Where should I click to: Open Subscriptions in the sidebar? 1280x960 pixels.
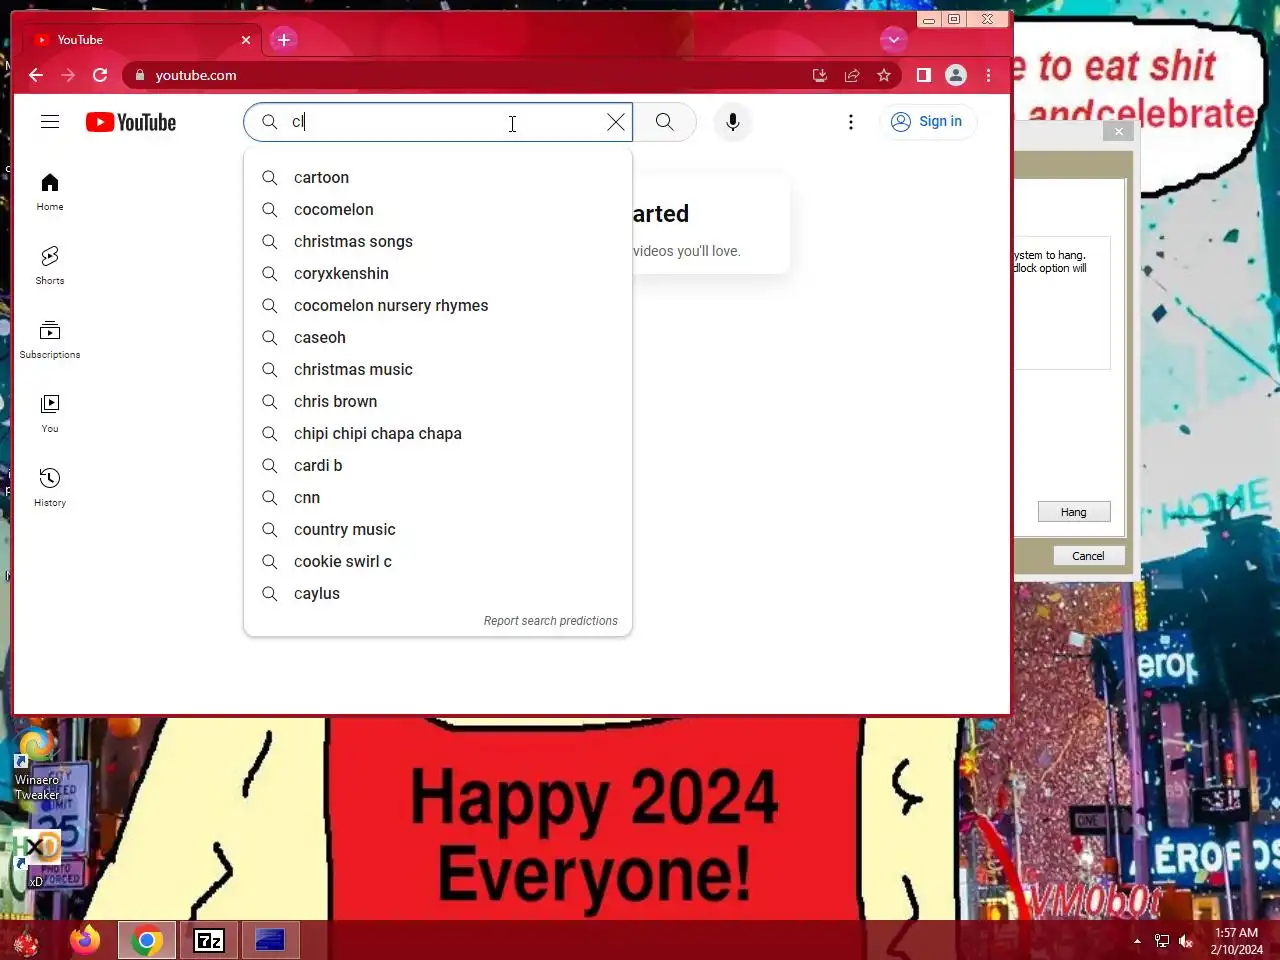[x=50, y=339]
